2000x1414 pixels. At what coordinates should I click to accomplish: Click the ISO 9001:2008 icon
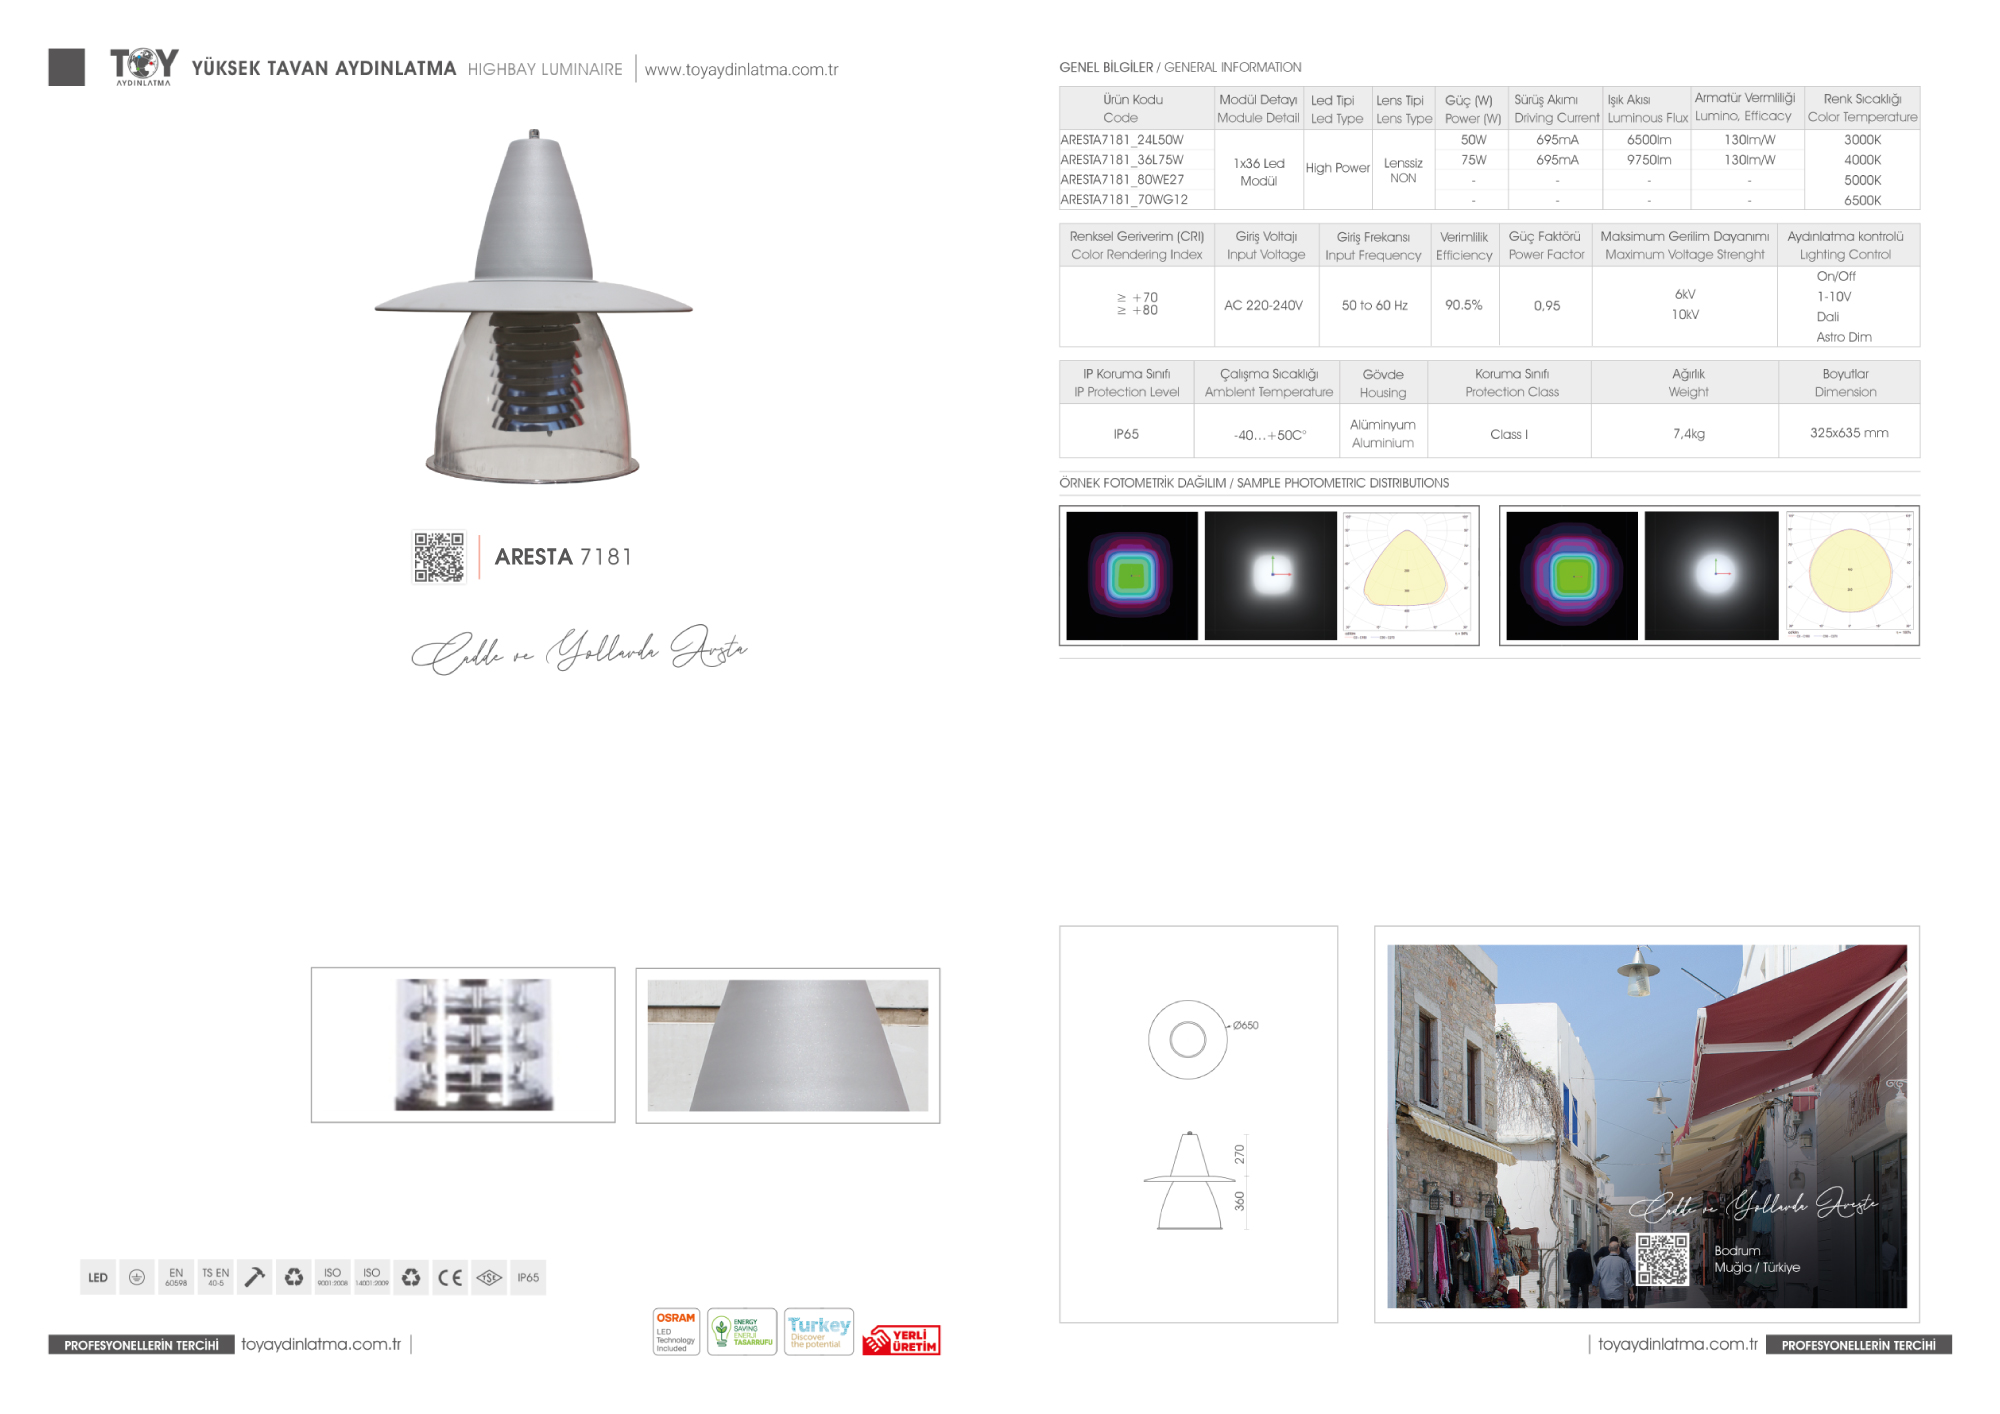click(x=333, y=1277)
